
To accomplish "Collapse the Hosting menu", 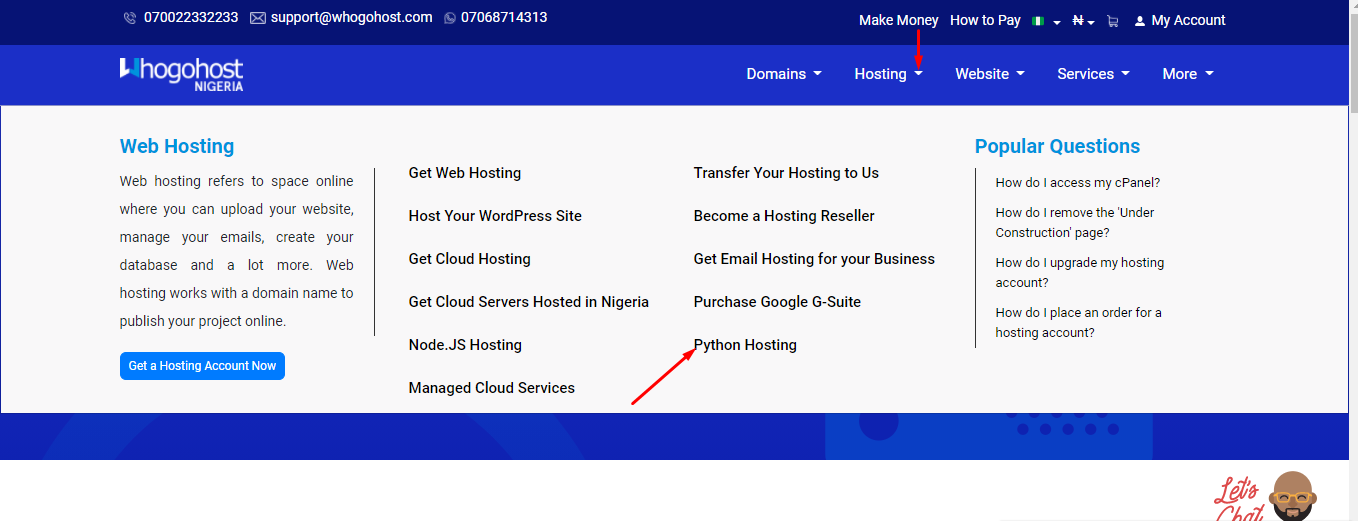I will point(888,74).
